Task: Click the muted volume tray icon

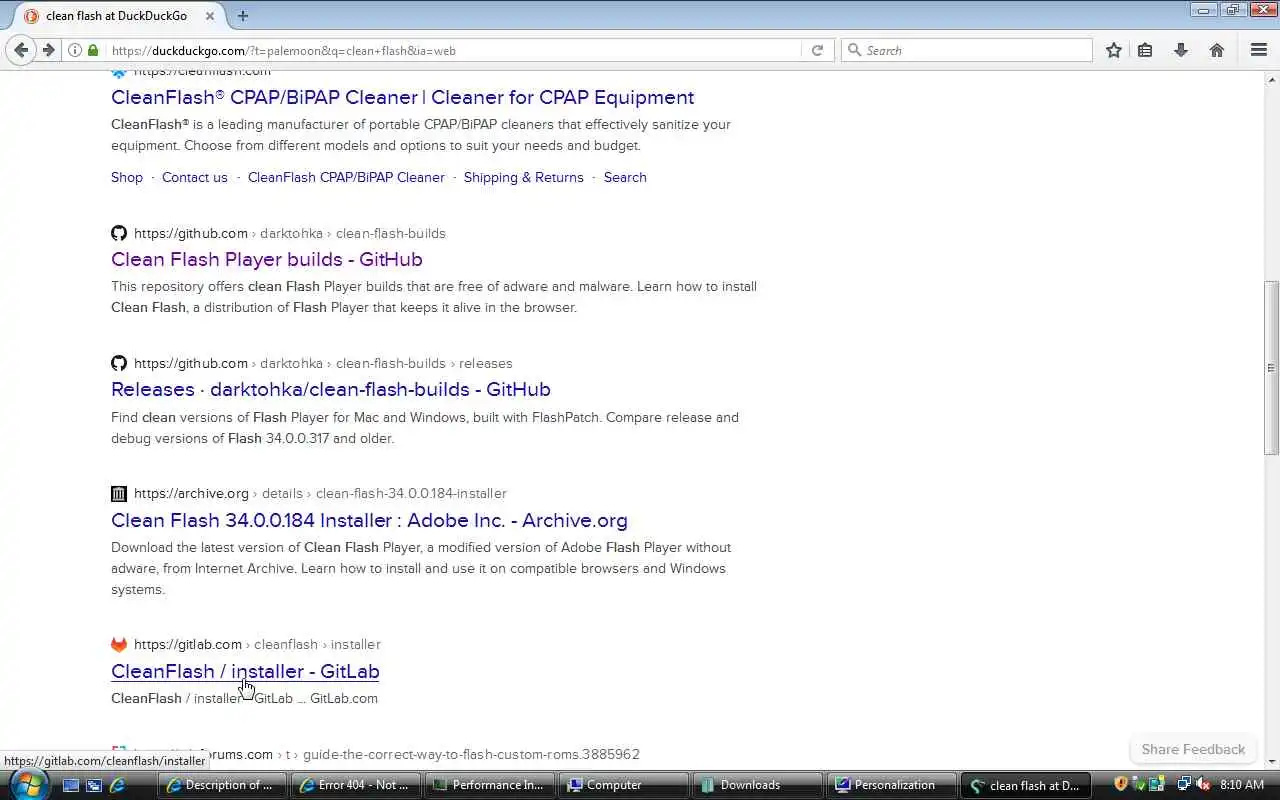Action: pos(1203,785)
